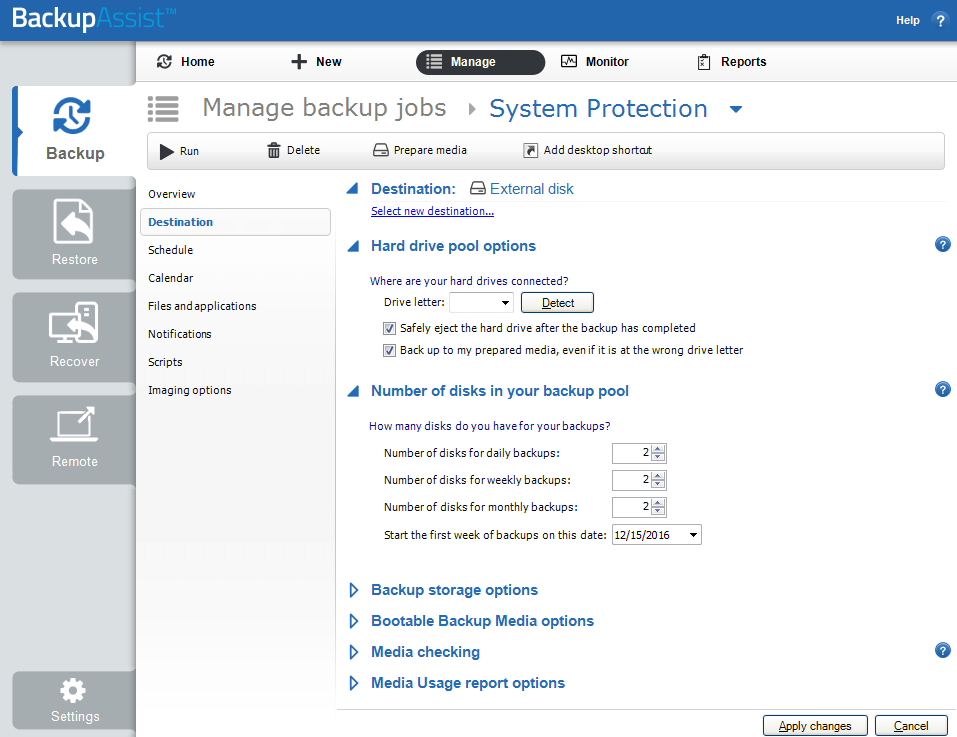Increase number of disks for weekly backups

pyautogui.click(x=658, y=476)
